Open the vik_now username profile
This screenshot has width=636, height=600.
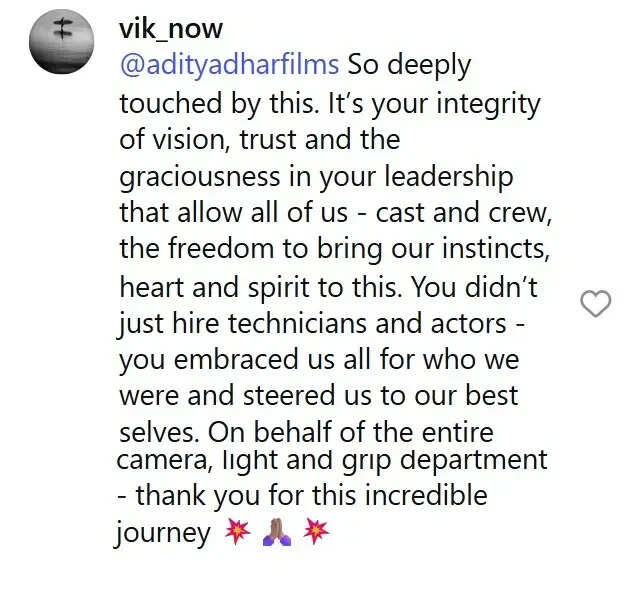pos(171,29)
